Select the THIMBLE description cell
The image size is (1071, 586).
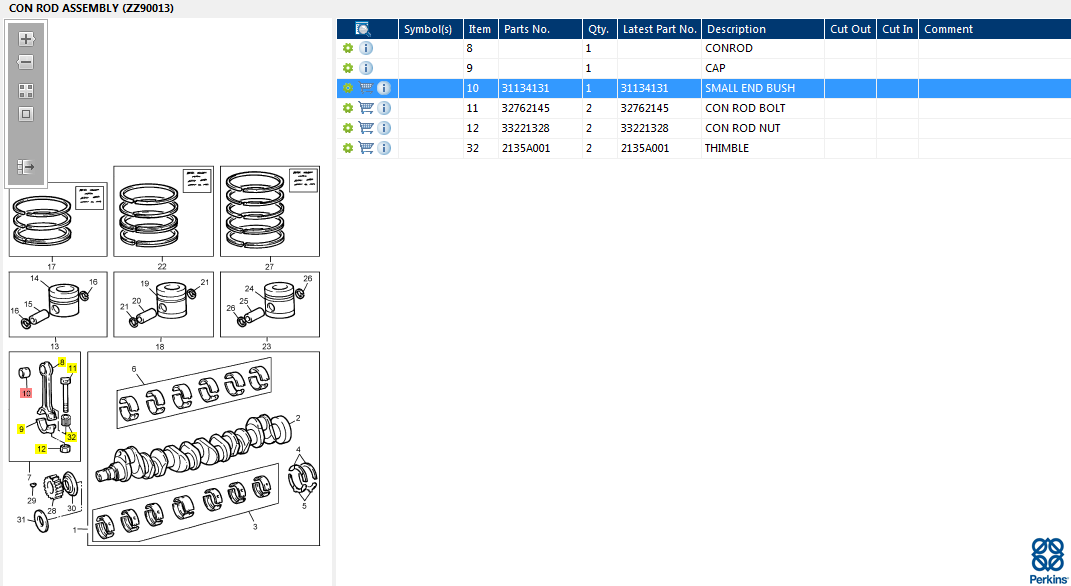pyautogui.click(x=763, y=148)
